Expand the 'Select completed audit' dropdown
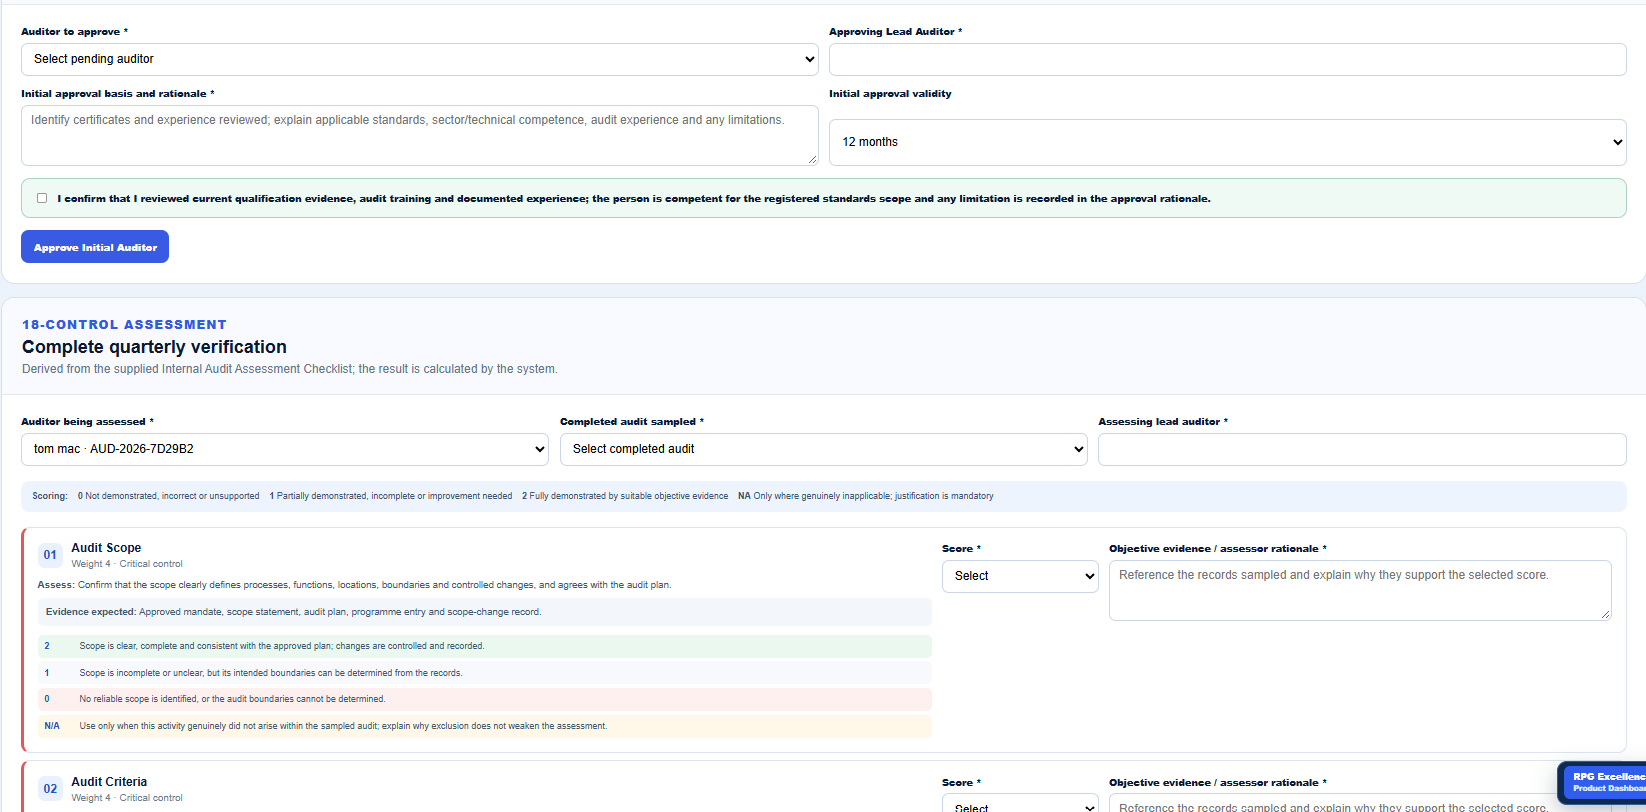The image size is (1646, 812). (x=823, y=449)
